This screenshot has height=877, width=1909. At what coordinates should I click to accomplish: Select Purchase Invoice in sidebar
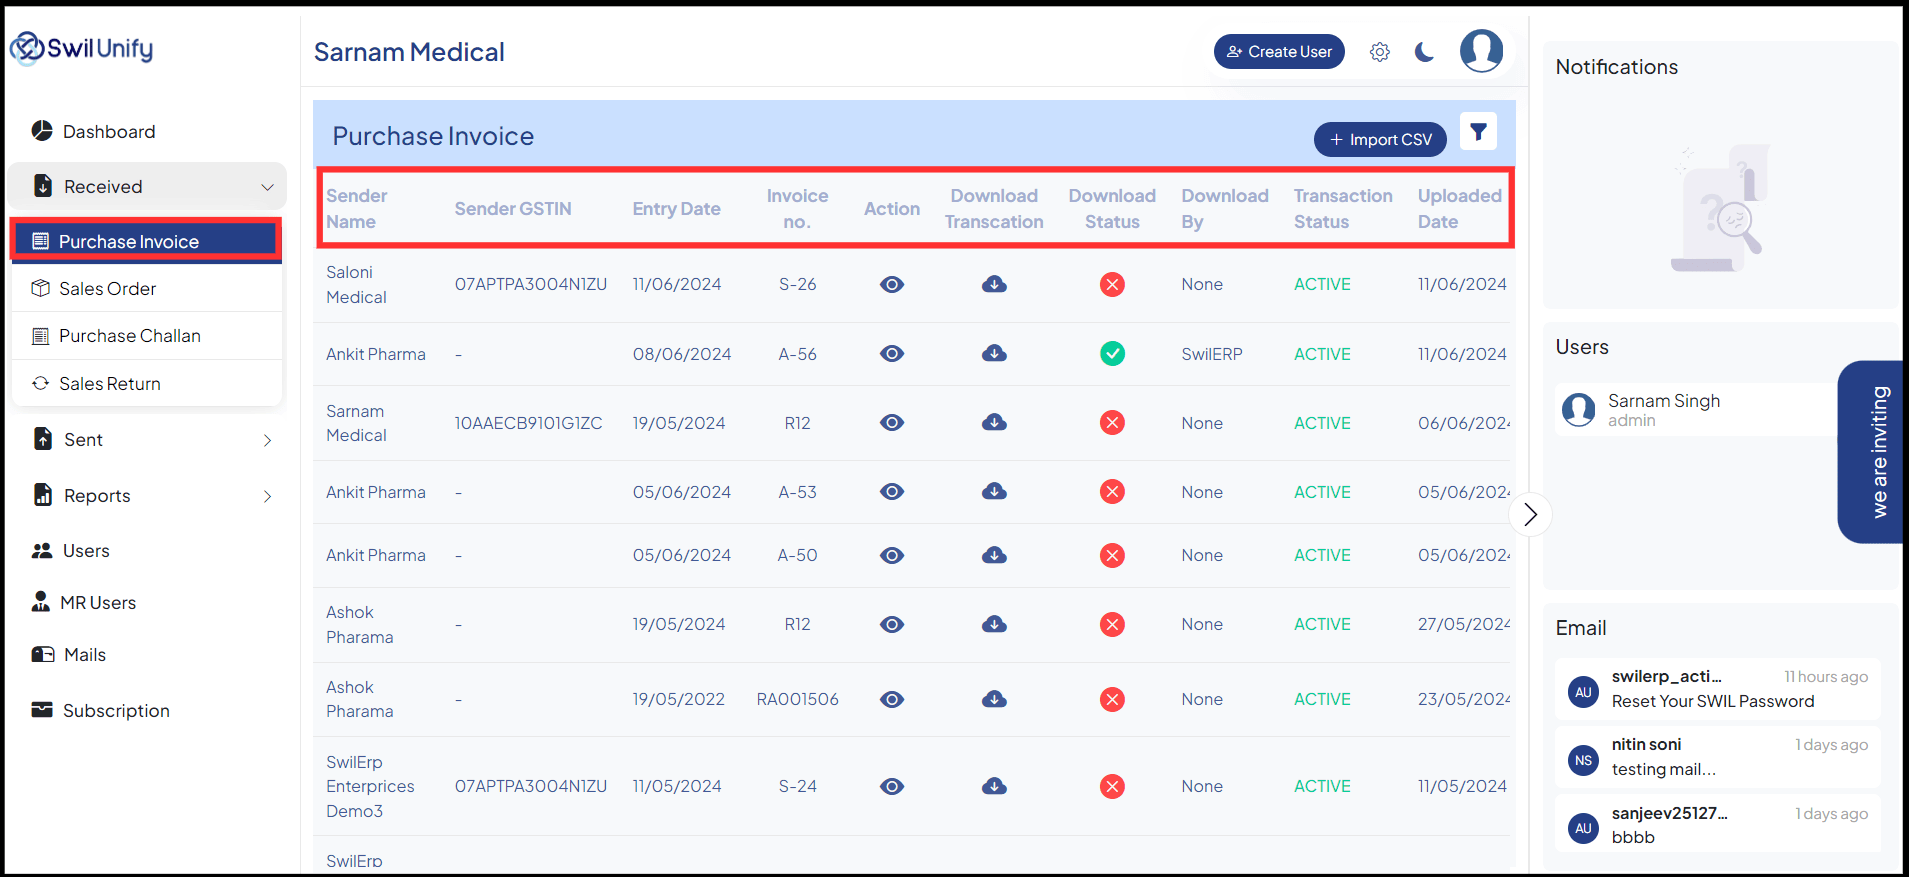coord(146,241)
